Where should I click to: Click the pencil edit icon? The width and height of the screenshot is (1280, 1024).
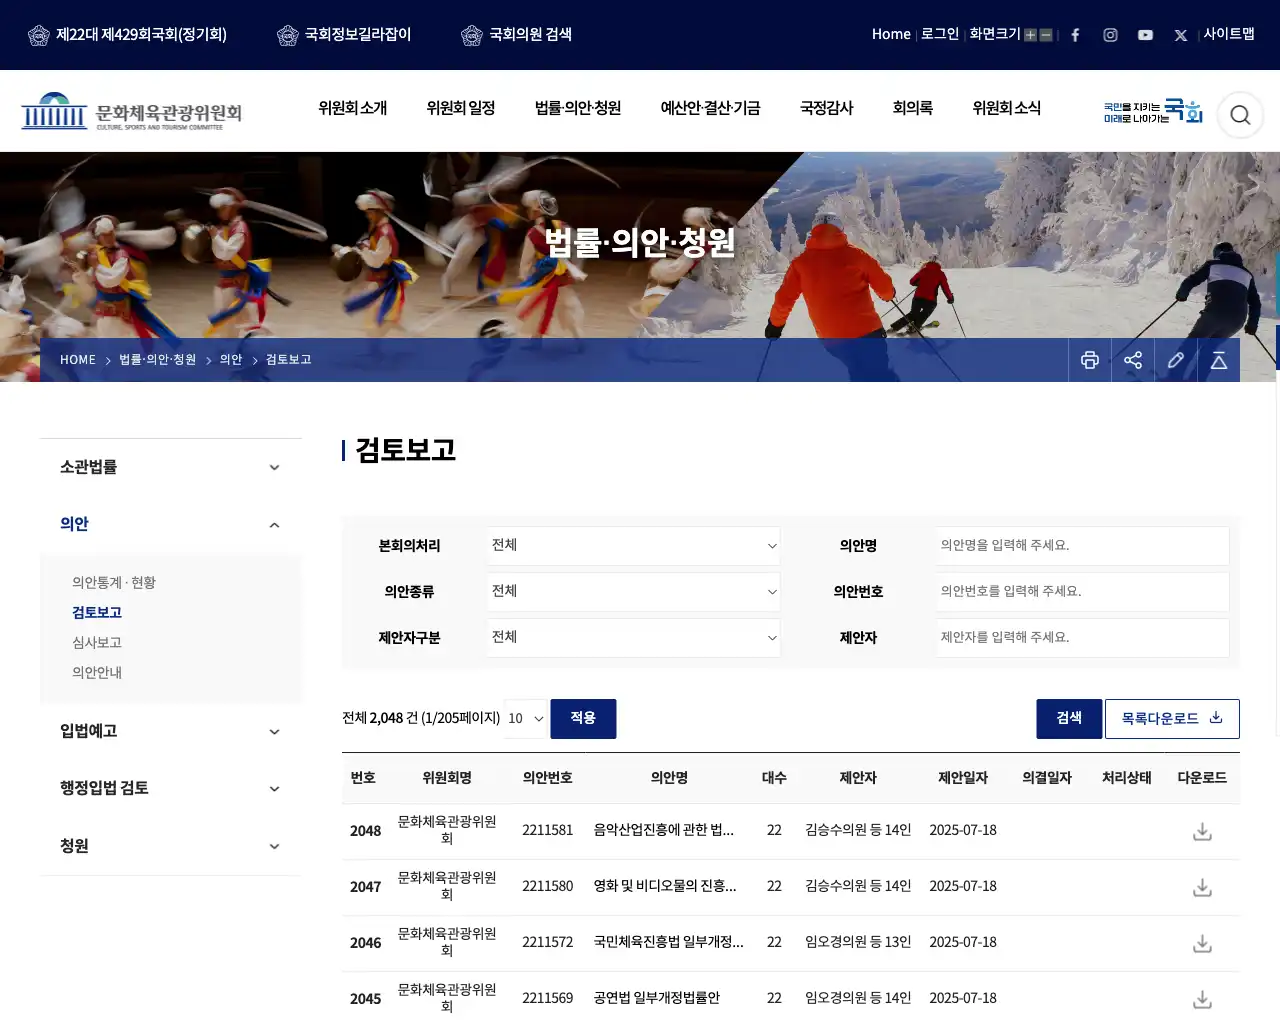pyautogui.click(x=1176, y=360)
